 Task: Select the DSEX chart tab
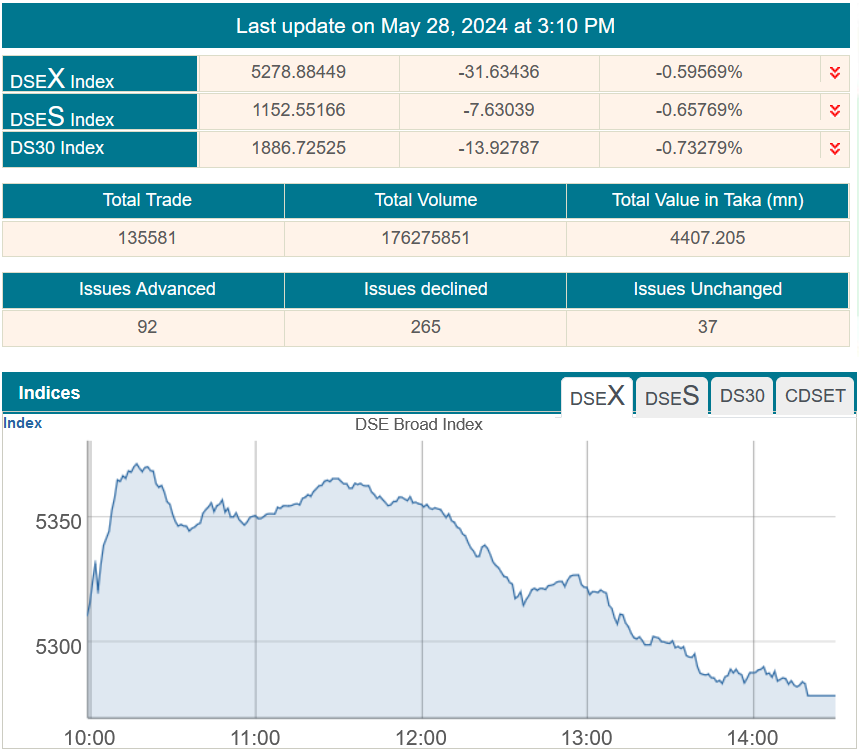click(597, 396)
